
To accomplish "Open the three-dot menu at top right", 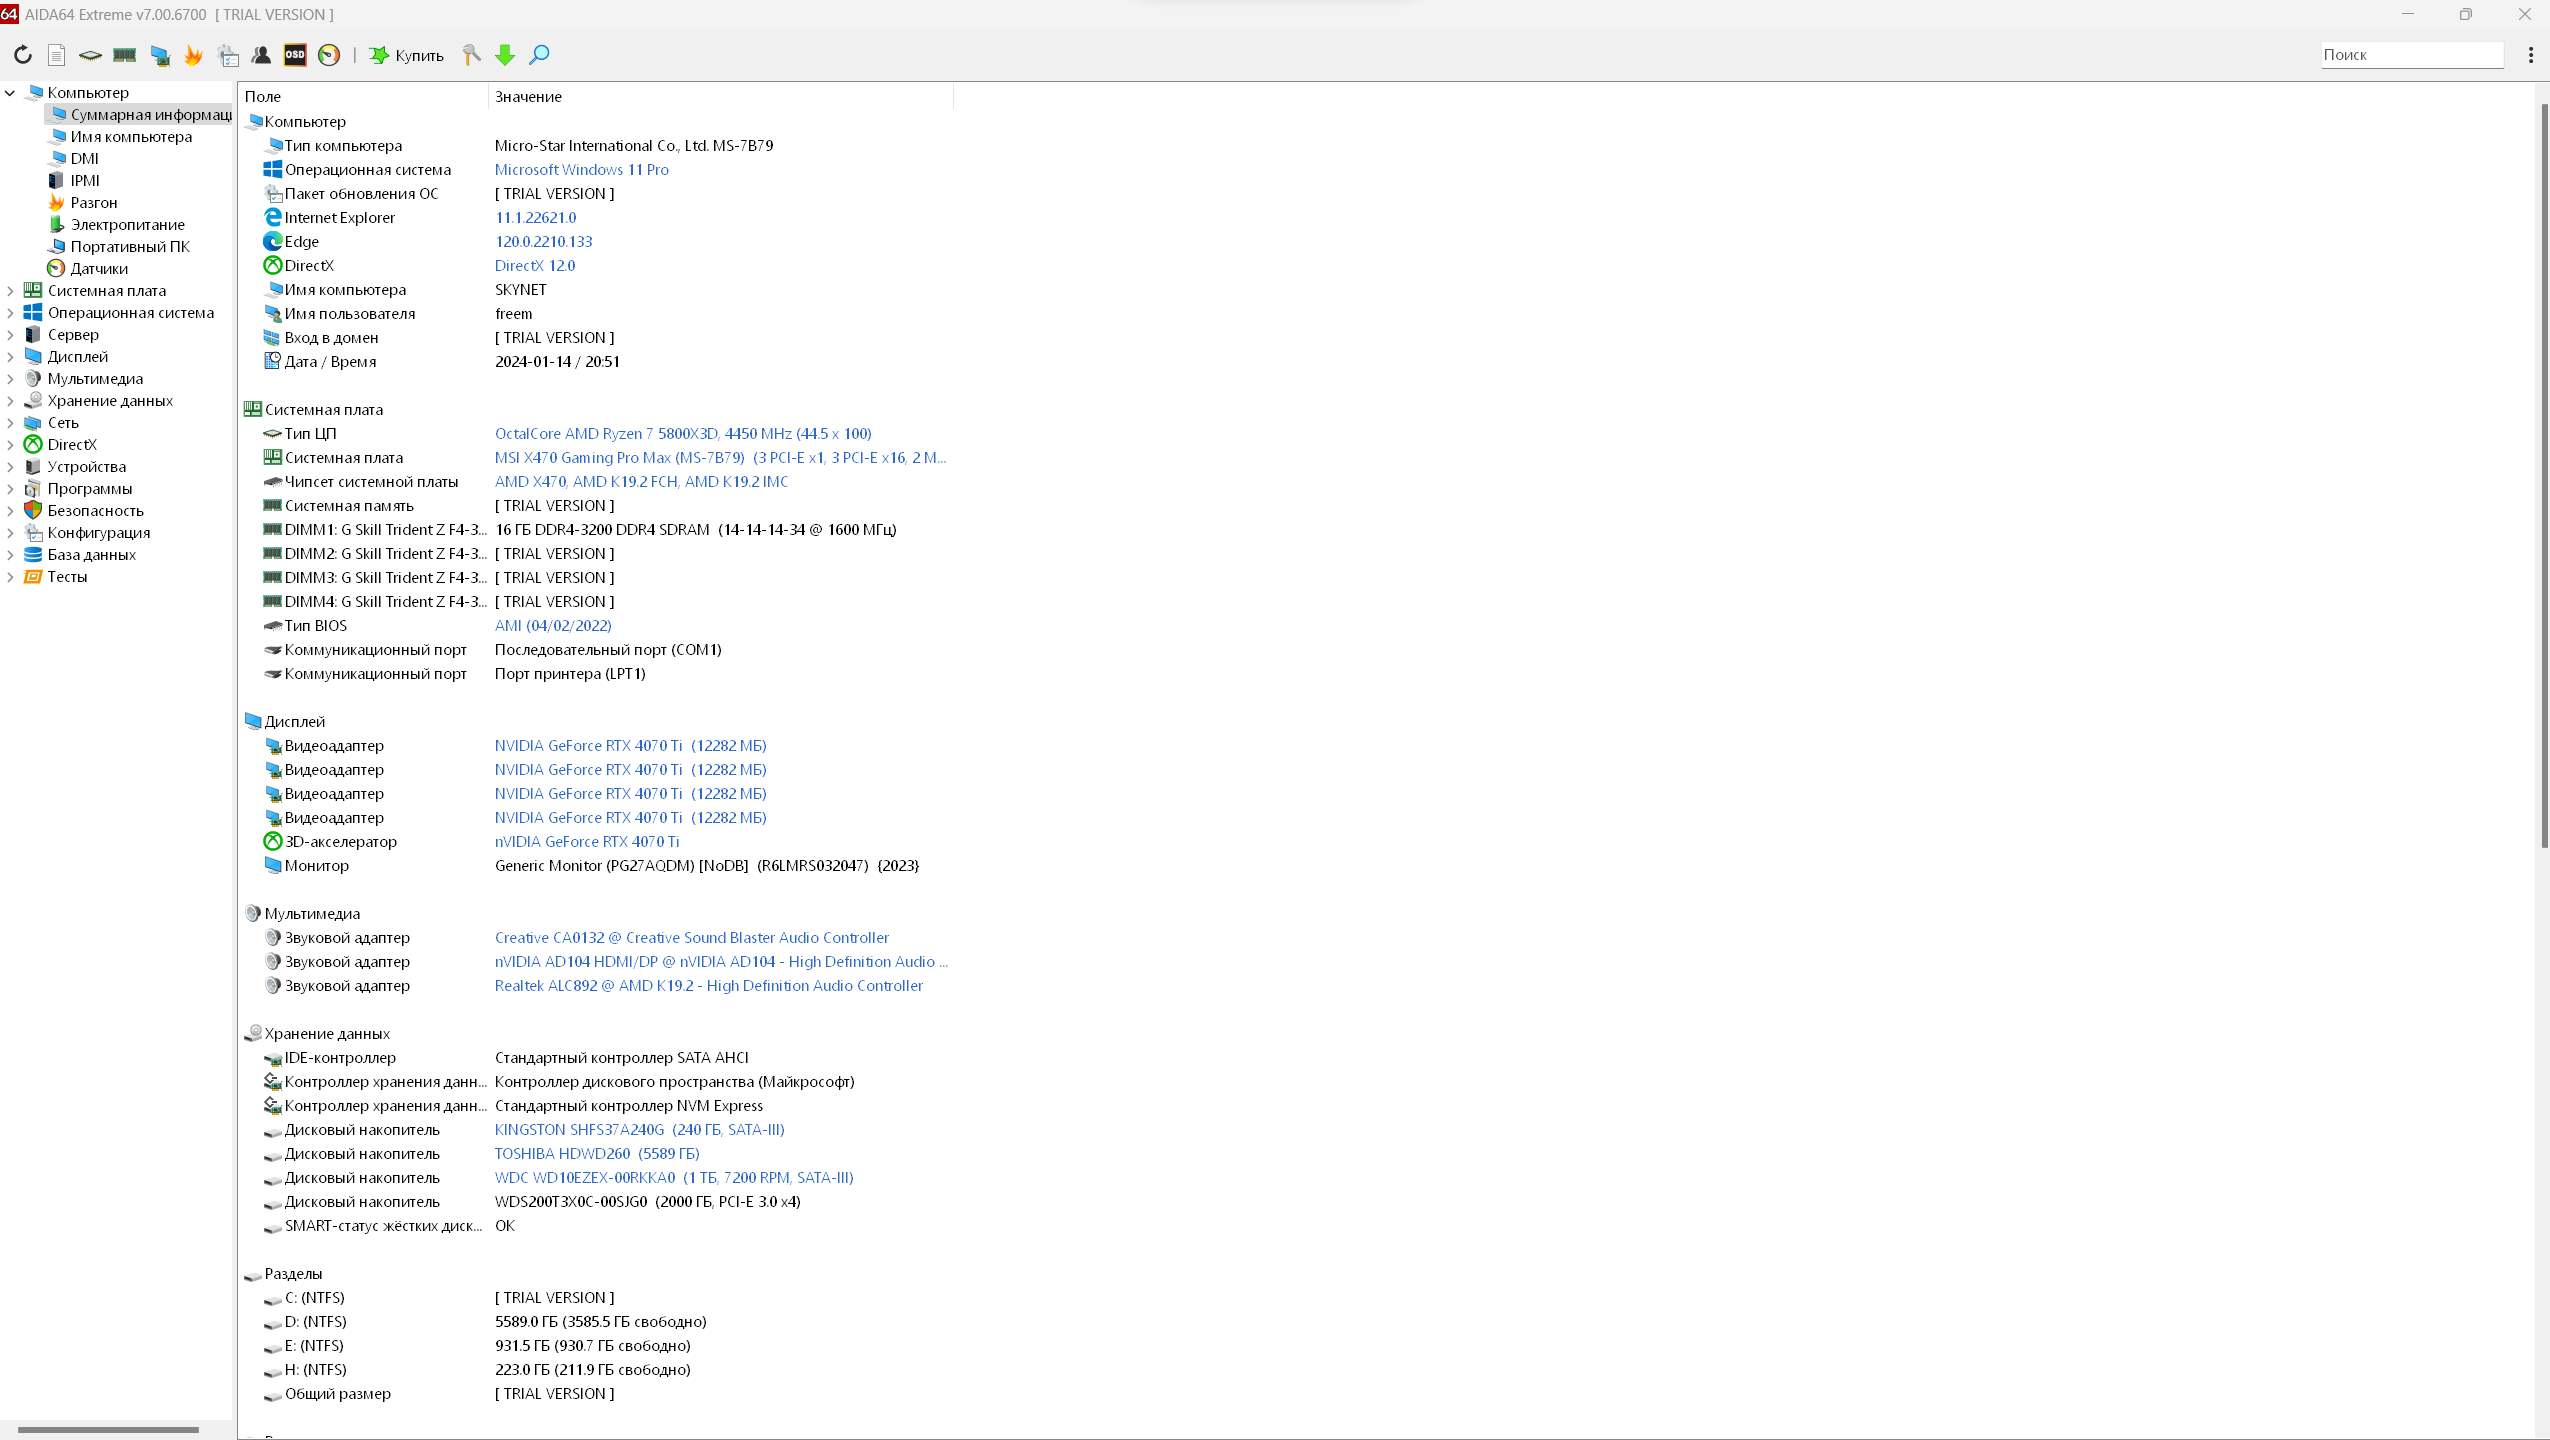I will pos(2531,55).
